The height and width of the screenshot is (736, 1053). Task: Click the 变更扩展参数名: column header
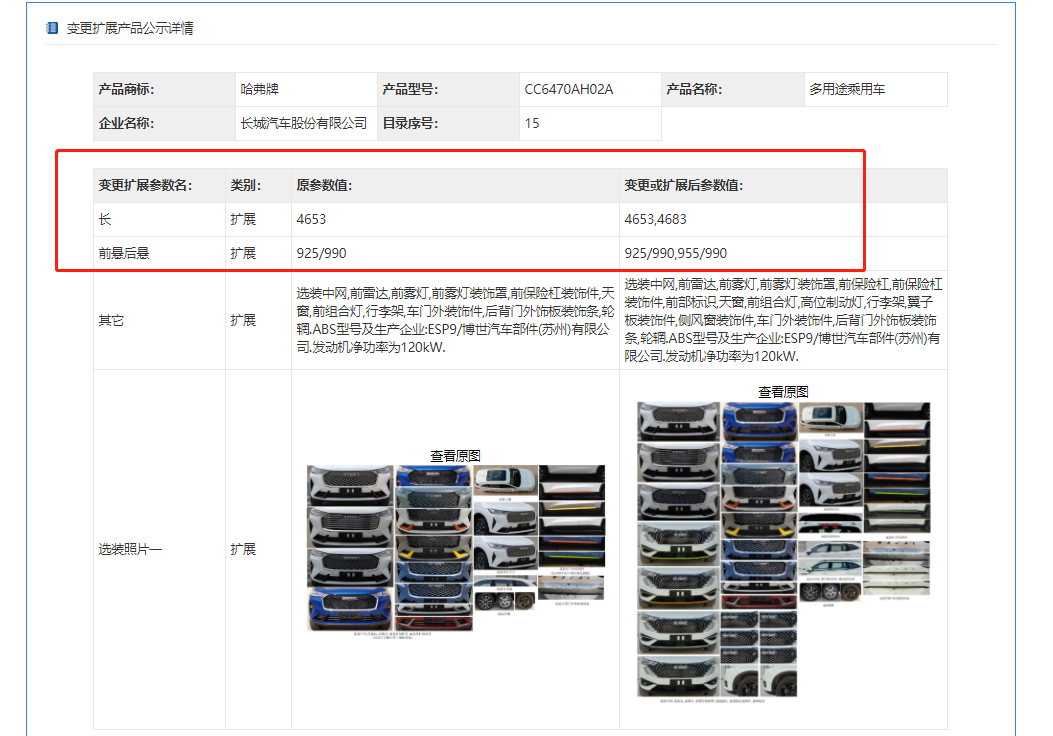pyautogui.click(x=159, y=185)
